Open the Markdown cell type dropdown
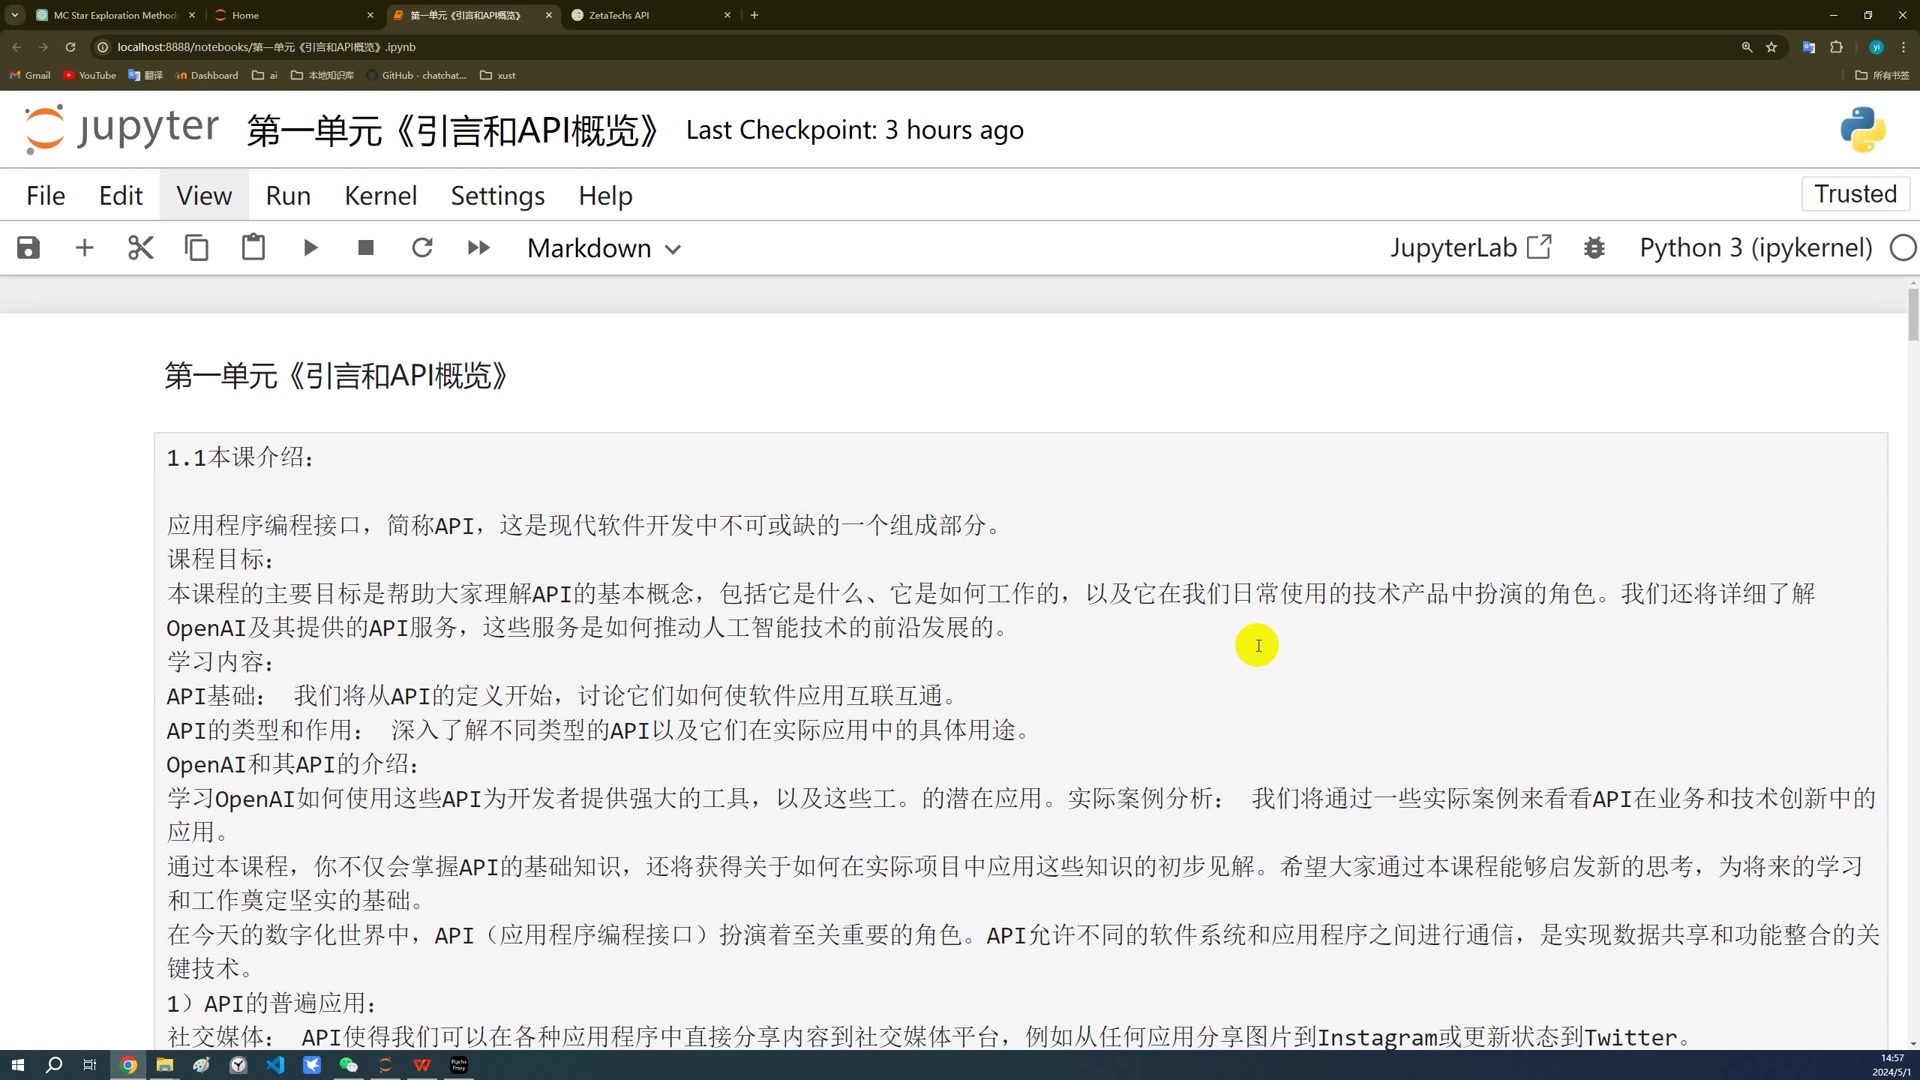 (x=604, y=248)
